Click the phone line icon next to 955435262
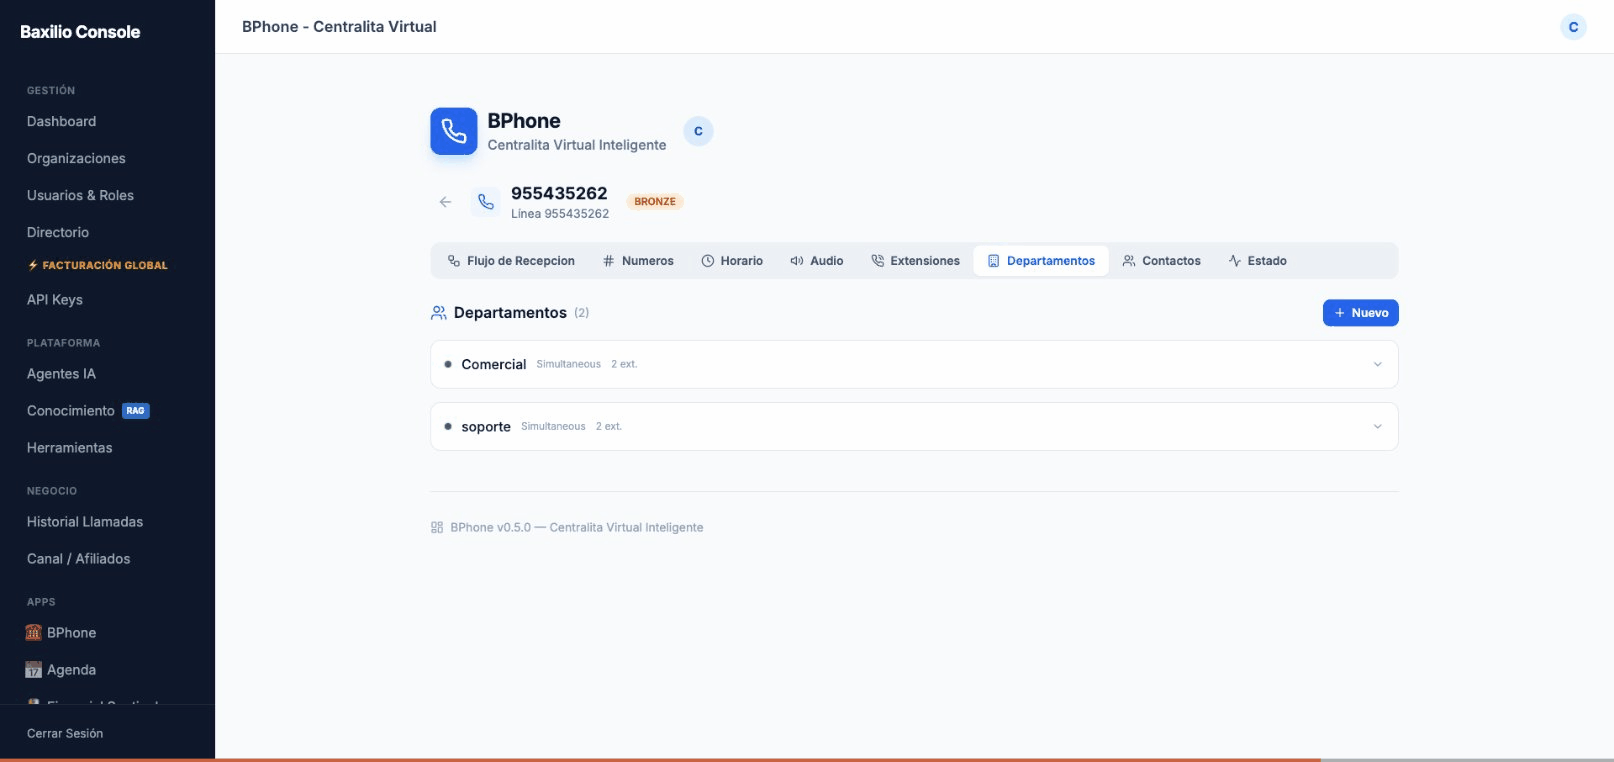 coord(486,202)
